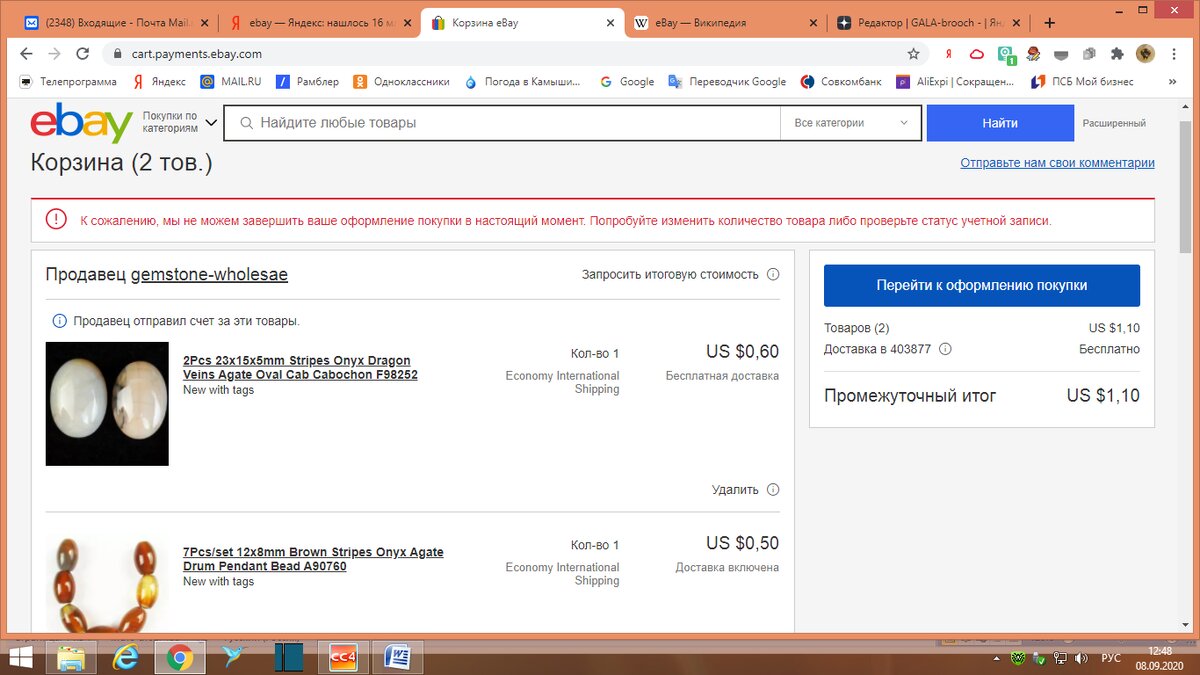Open seller gemstone-wholesae link
1200x675 pixels.
209,274
